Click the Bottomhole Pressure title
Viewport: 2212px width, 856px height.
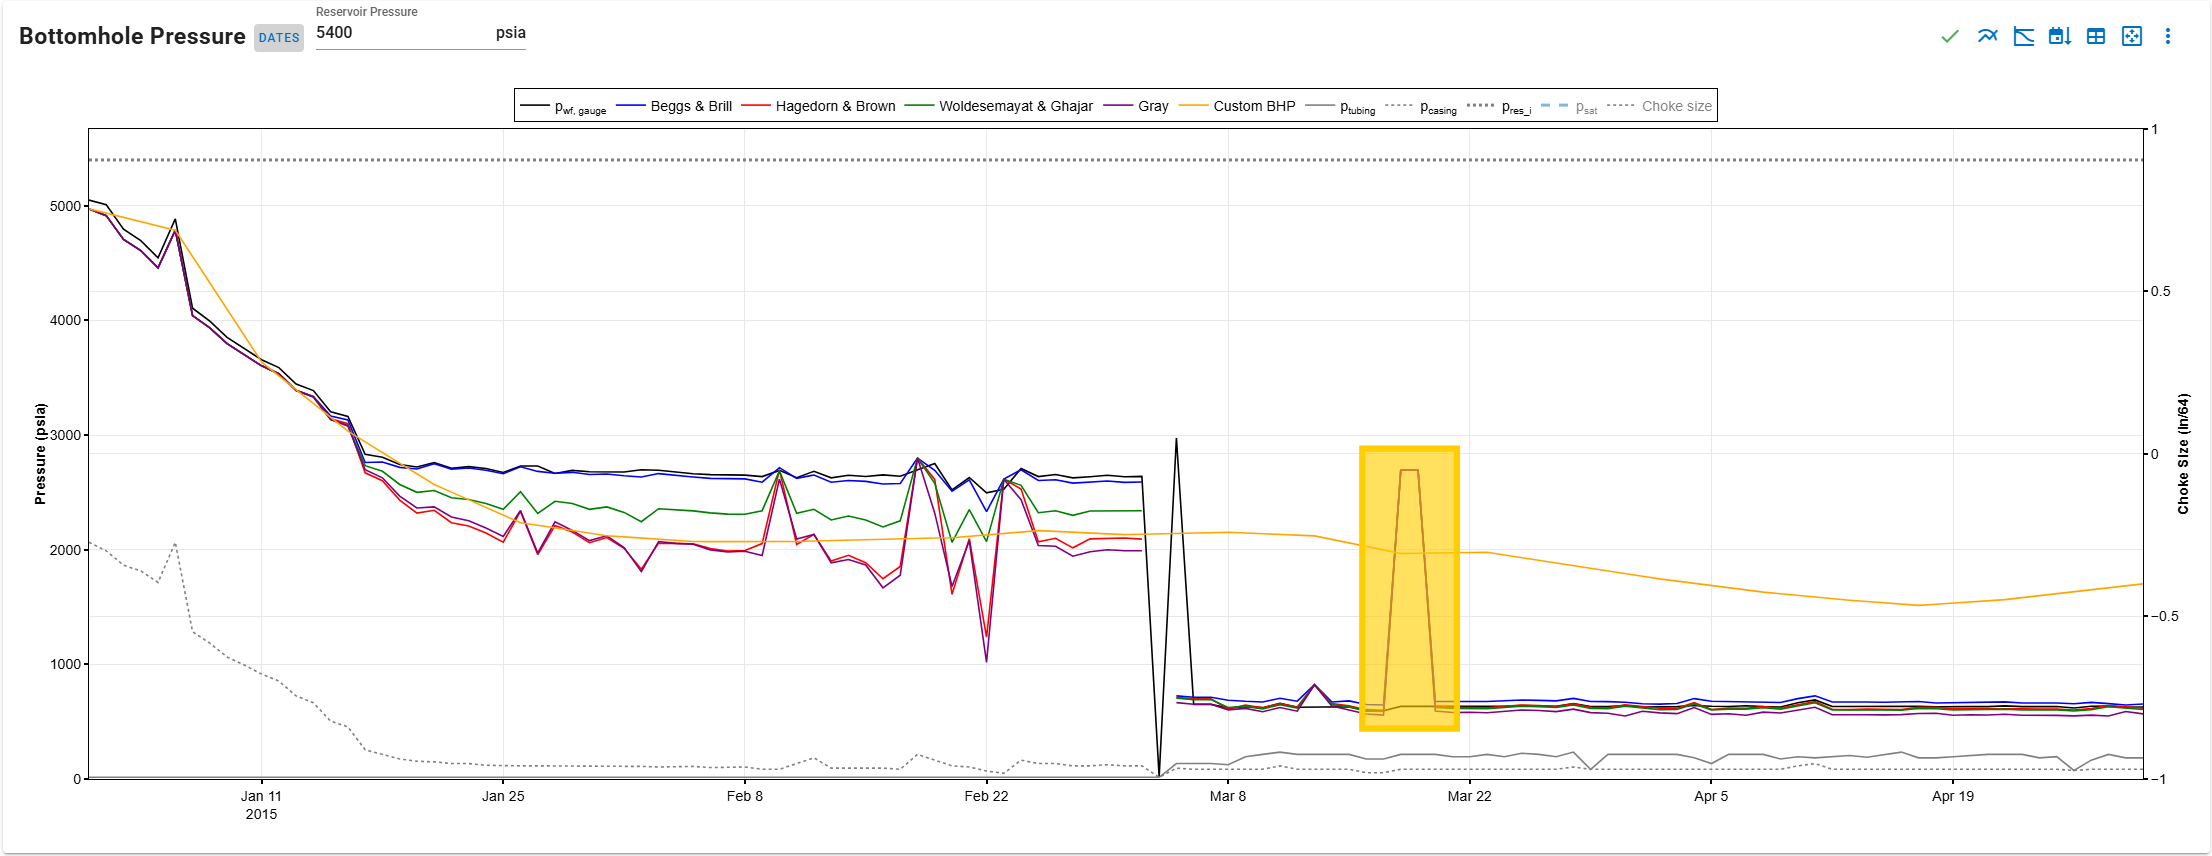[132, 36]
